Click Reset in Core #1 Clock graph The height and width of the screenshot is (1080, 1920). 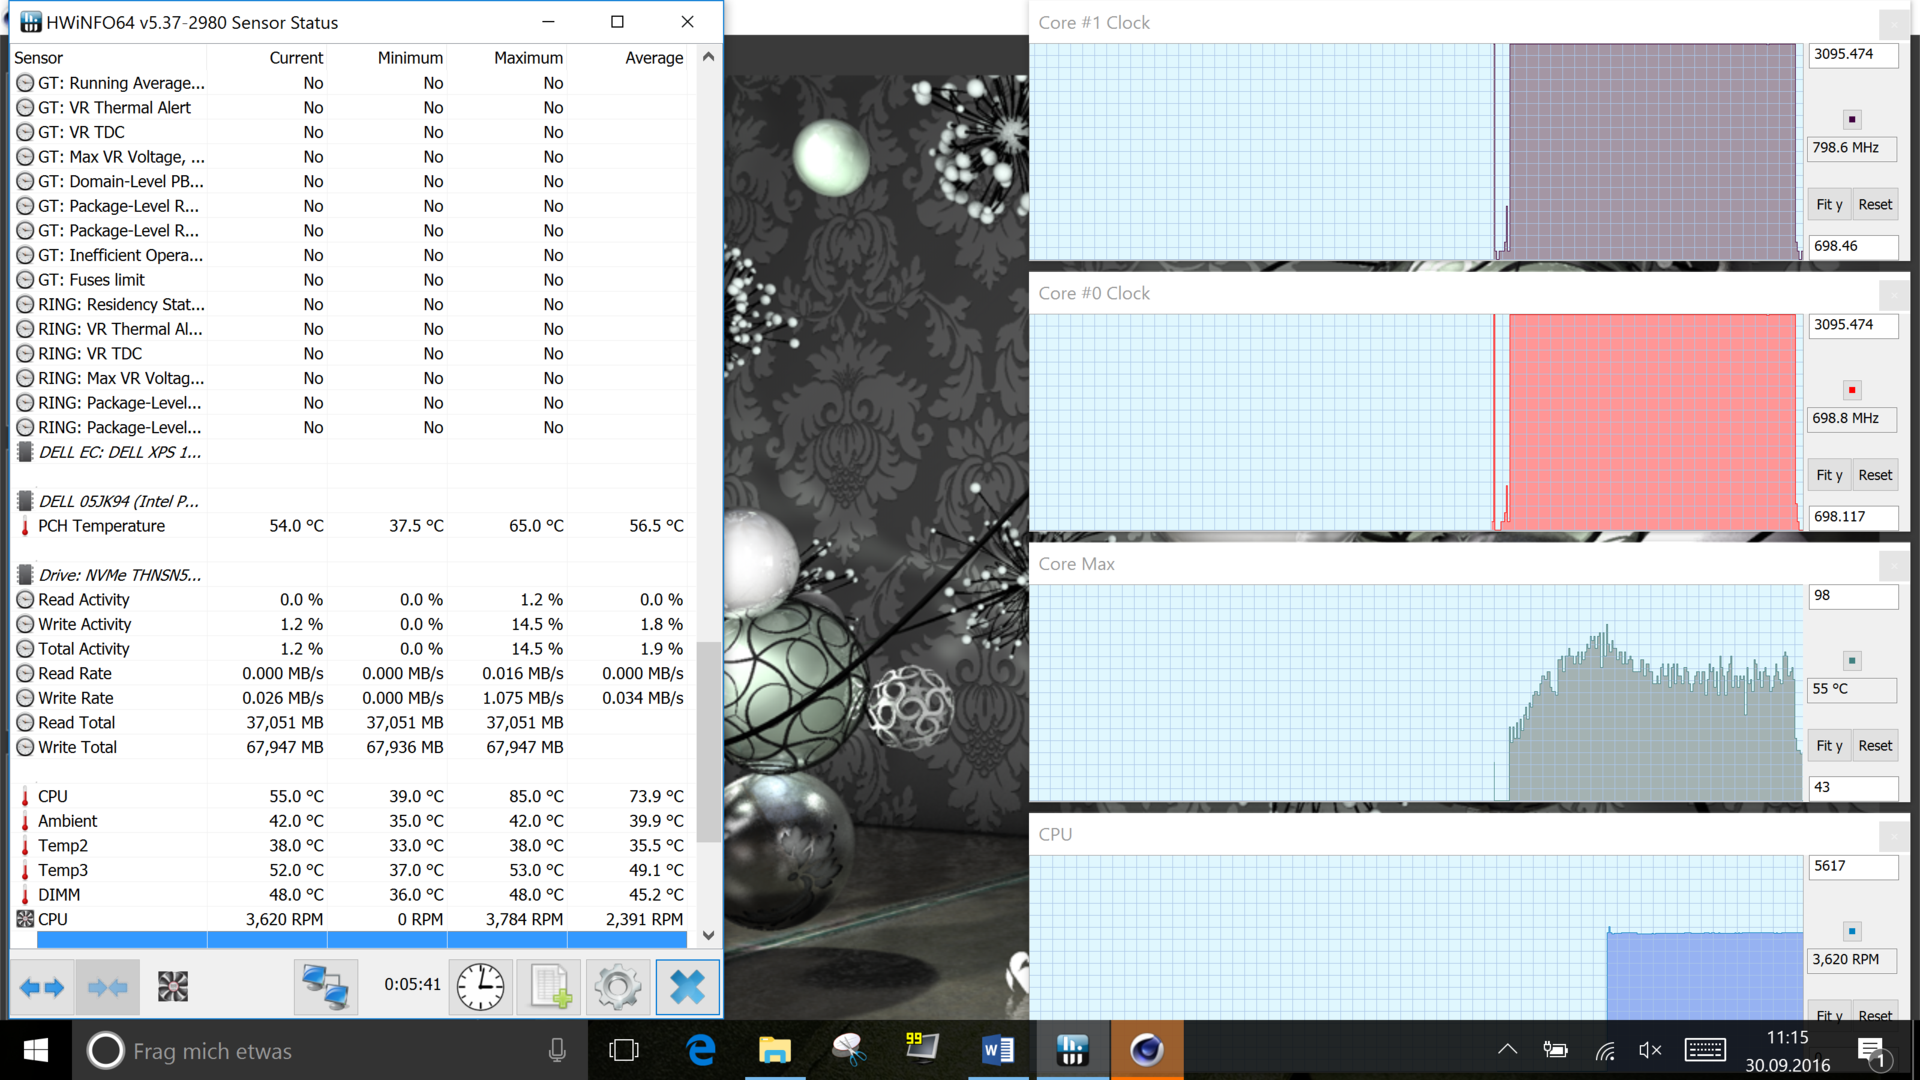[1875, 205]
